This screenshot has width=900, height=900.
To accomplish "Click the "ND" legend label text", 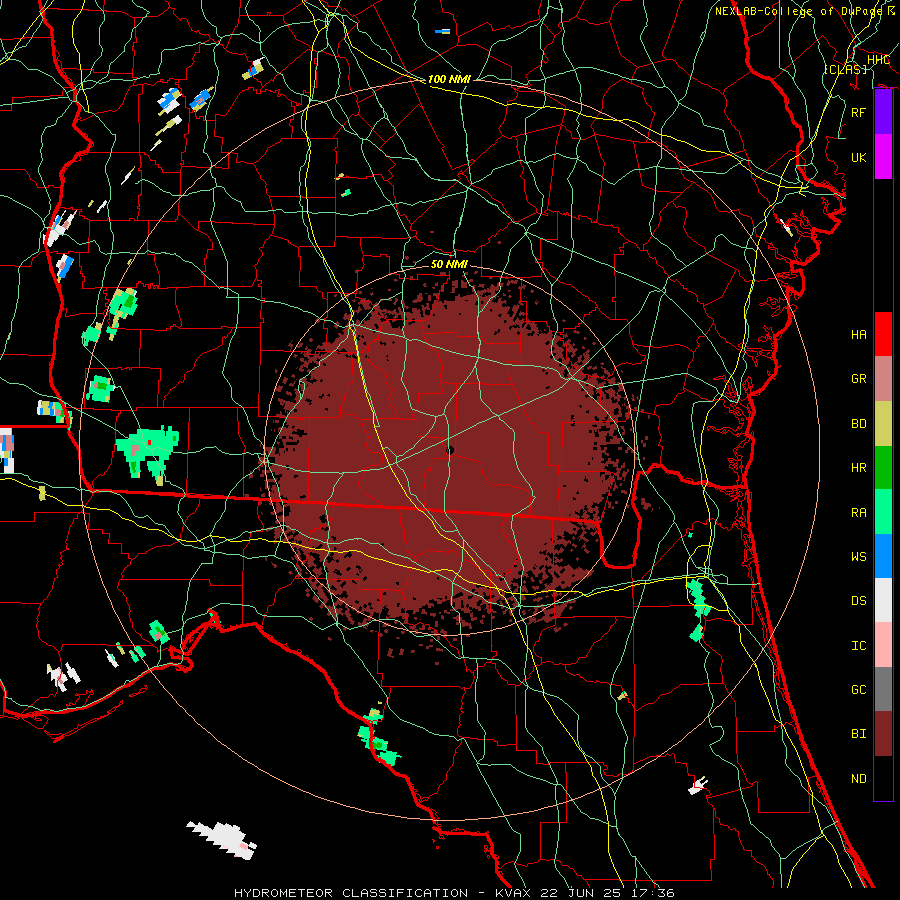I will (859, 779).
